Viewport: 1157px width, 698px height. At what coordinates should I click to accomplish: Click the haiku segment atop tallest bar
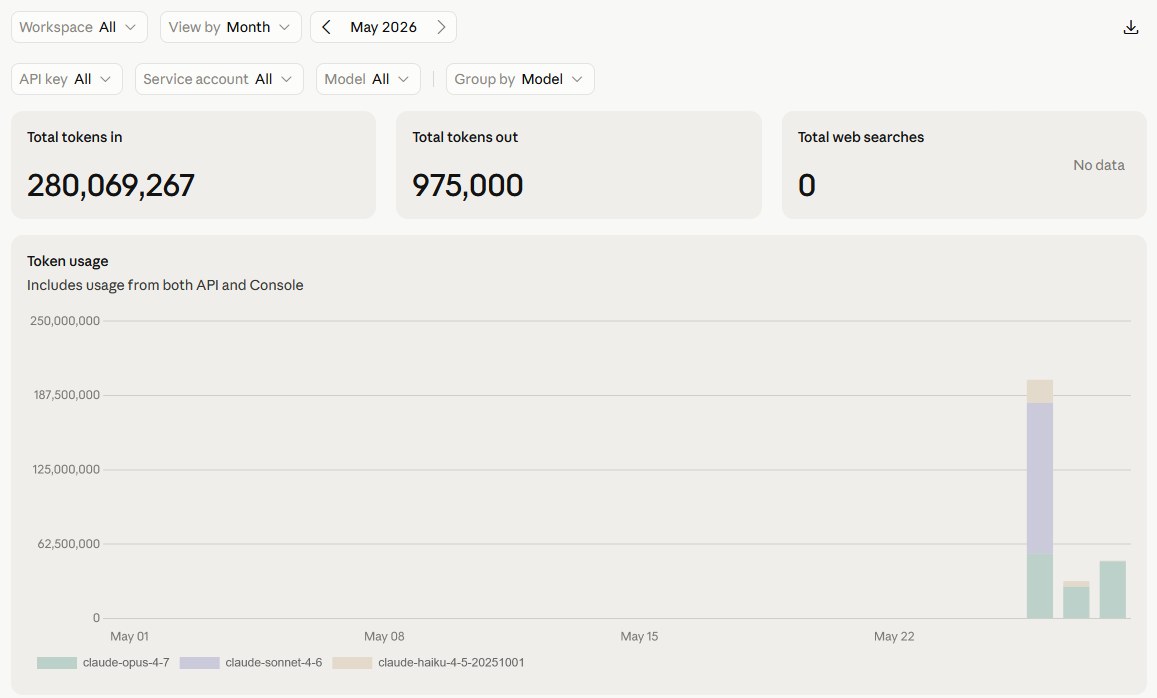pos(1040,392)
